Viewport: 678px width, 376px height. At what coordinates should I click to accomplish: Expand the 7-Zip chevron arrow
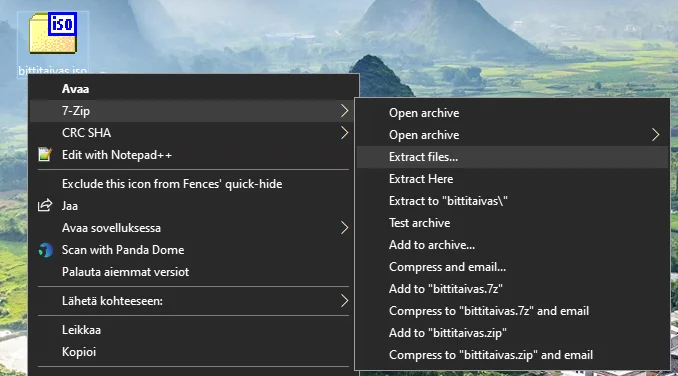coord(344,111)
